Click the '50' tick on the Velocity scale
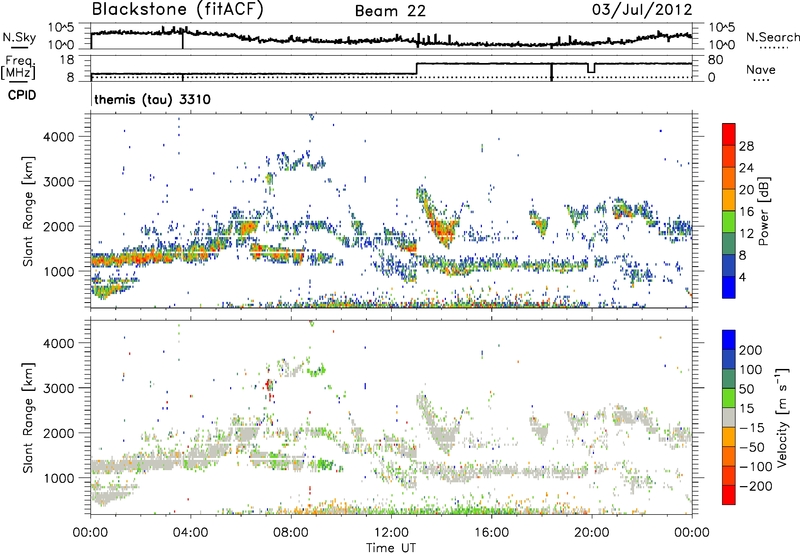This screenshot has height=554, width=800. (746, 389)
